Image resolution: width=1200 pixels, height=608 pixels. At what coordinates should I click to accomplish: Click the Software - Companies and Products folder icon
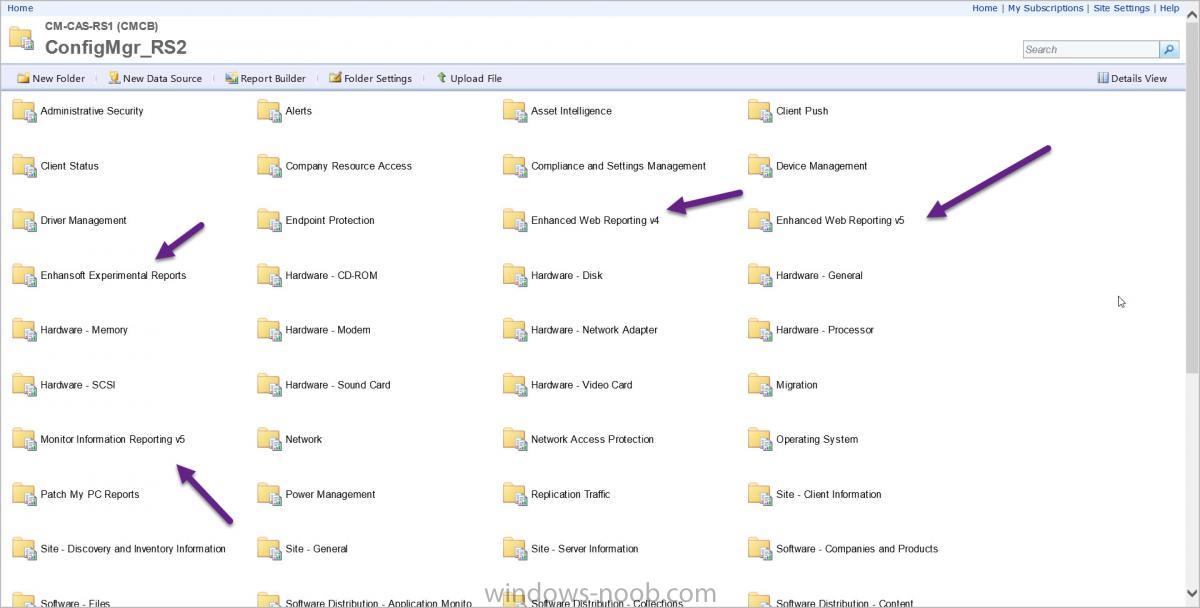[760, 549]
